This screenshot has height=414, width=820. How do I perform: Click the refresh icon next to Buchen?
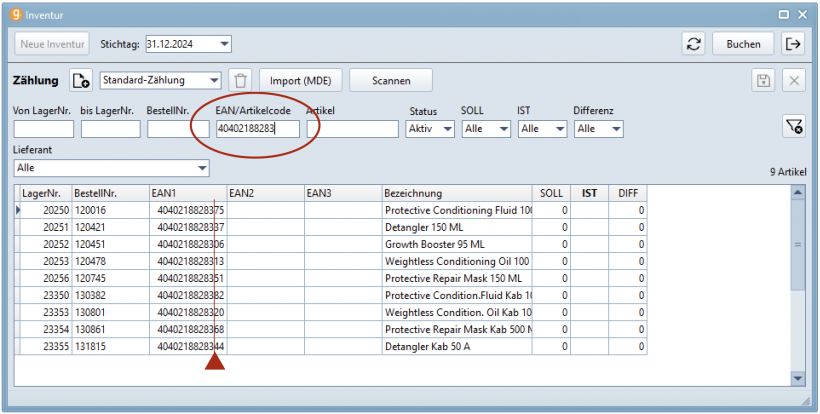click(693, 44)
